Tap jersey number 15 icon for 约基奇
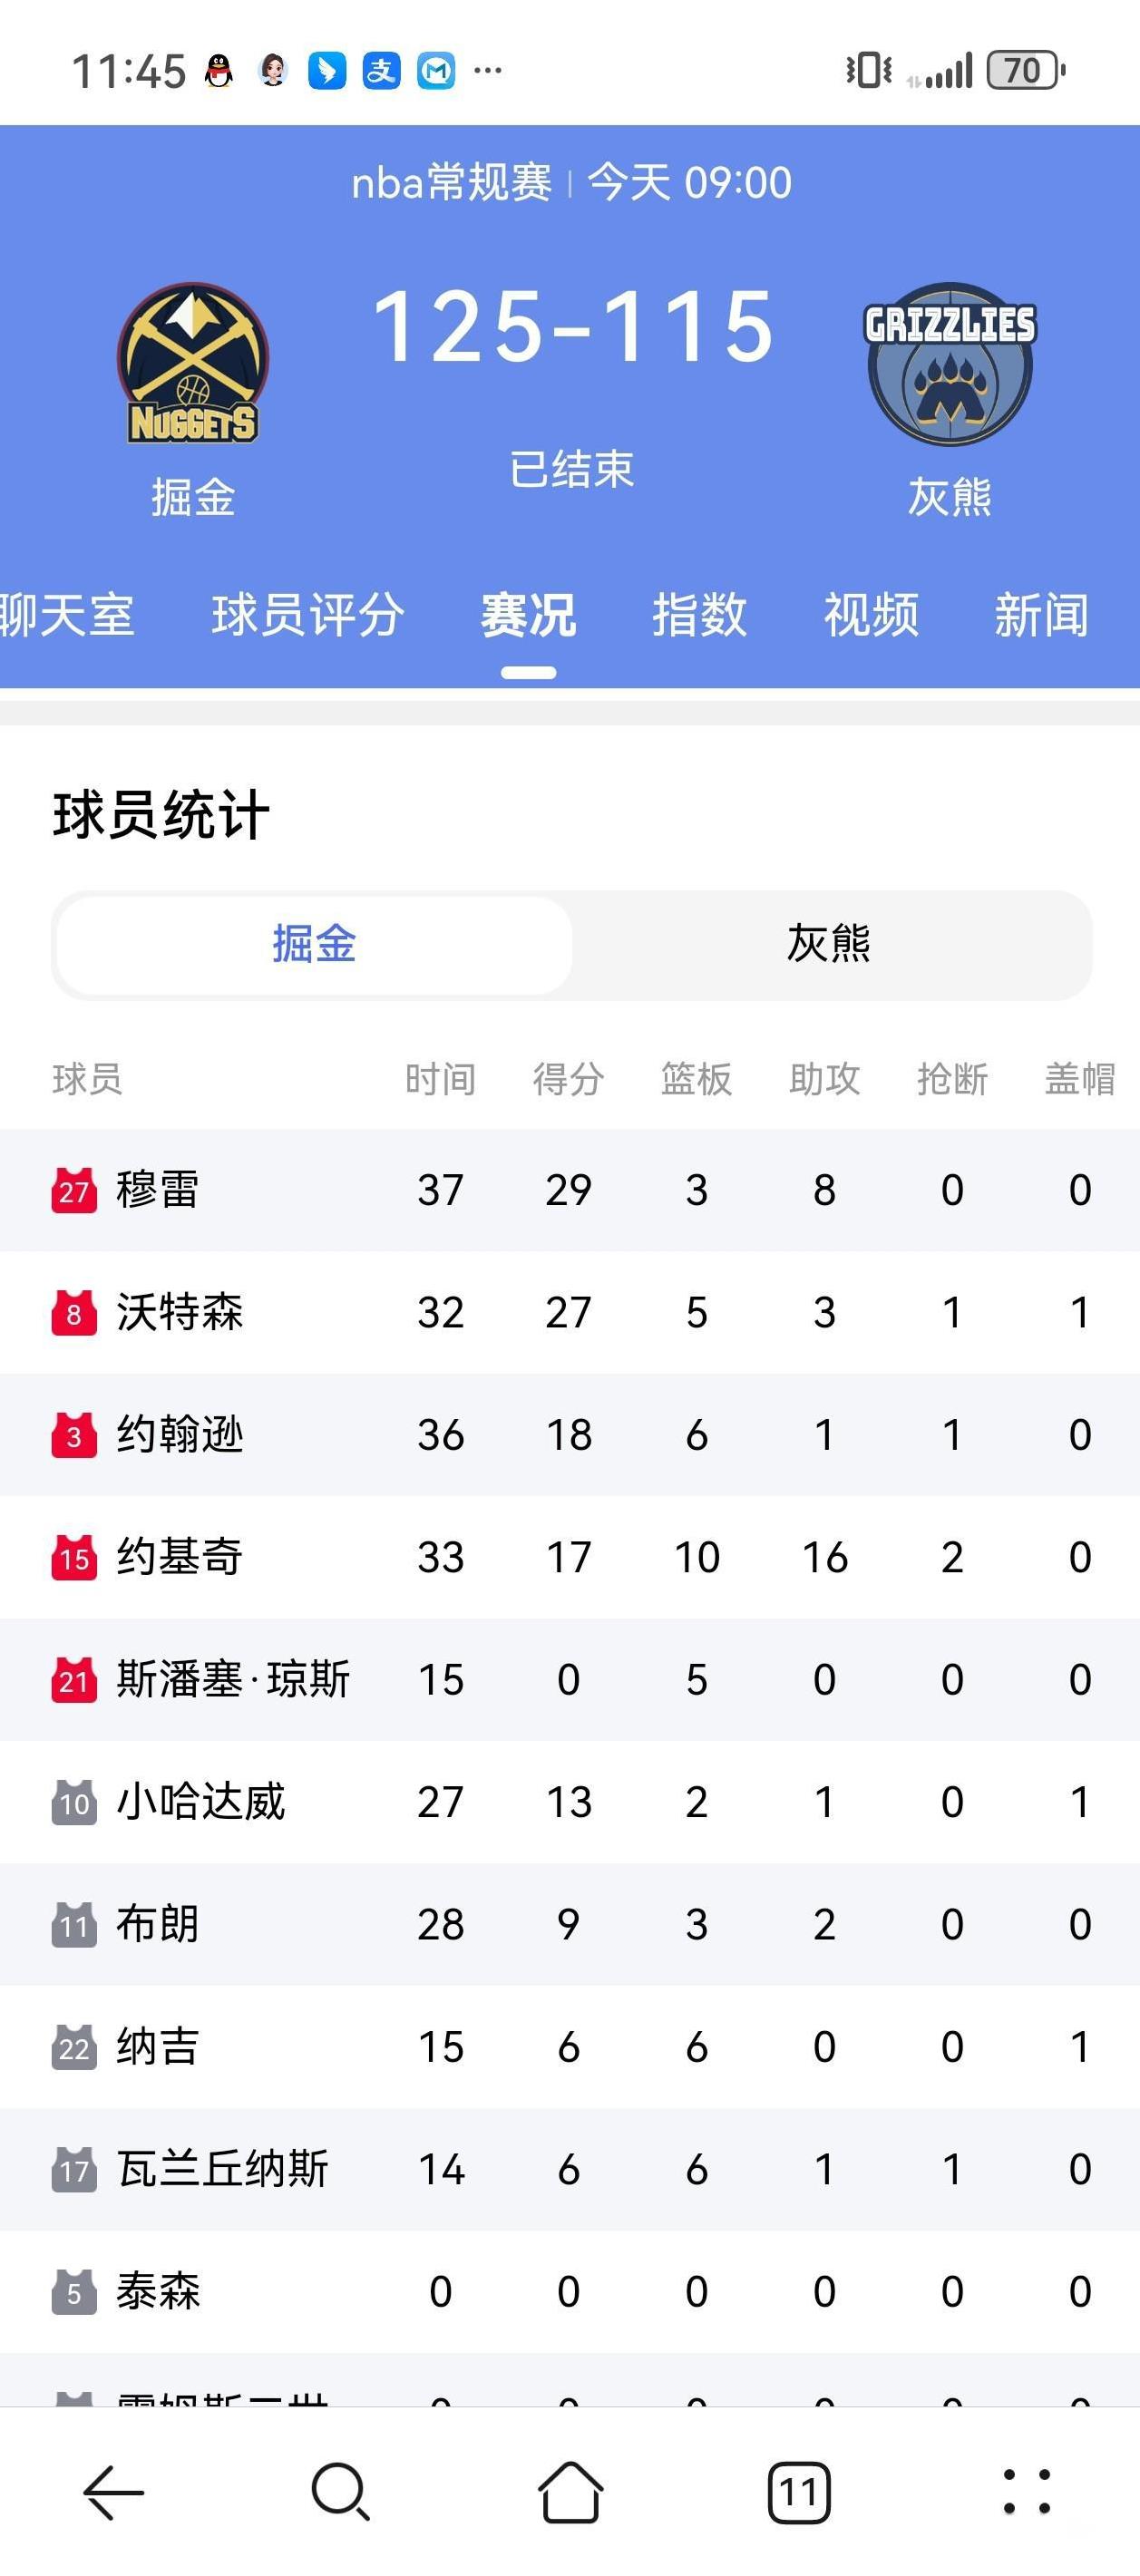This screenshot has width=1140, height=2576. pos(74,1557)
